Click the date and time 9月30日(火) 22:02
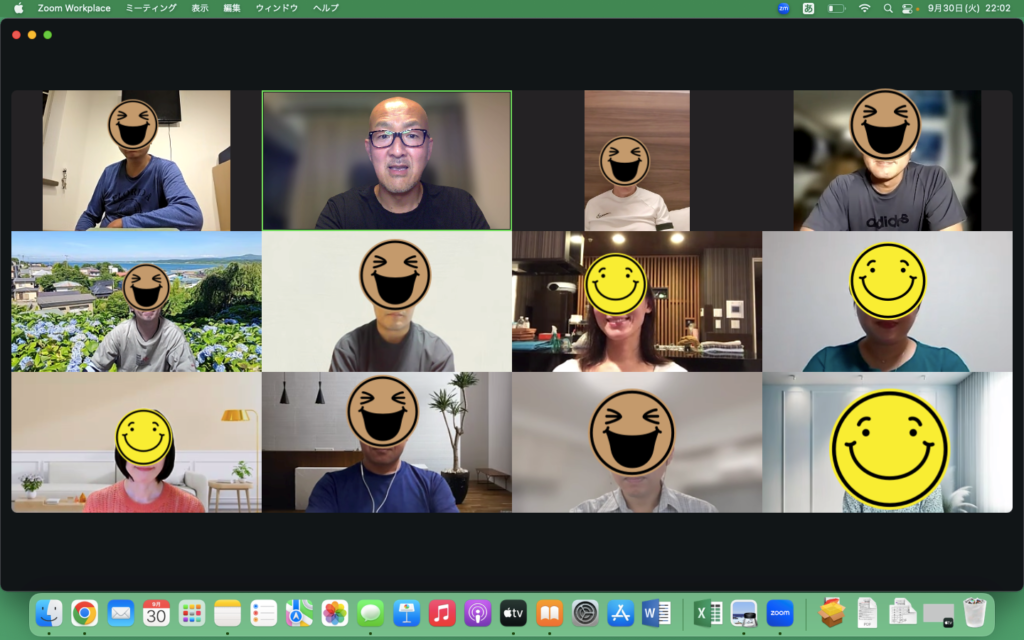The width and height of the screenshot is (1024, 640). (969, 8)
